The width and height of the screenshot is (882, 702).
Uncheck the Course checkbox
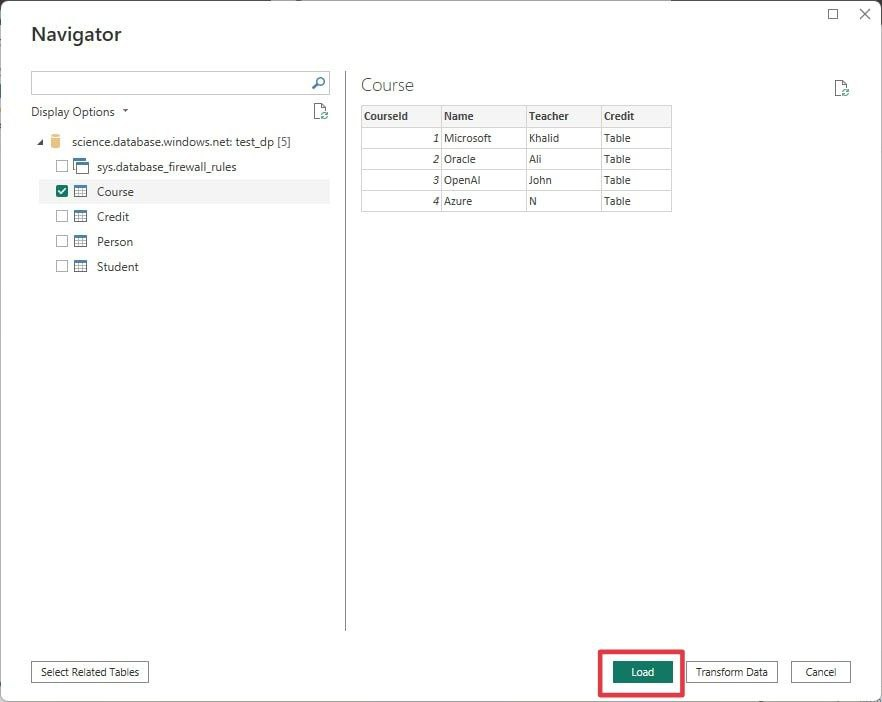click(62, 191)
